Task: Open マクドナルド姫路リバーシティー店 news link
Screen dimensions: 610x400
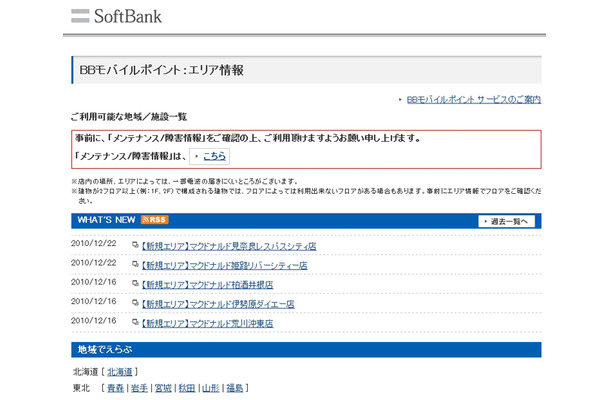Action: click(x=224, y=265)
